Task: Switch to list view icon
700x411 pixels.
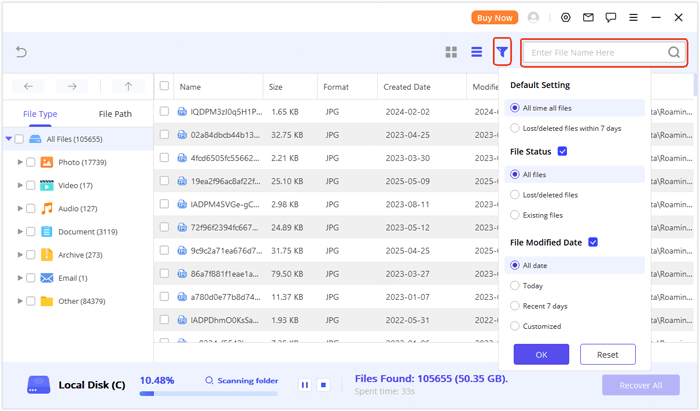Action: (477, 52)
